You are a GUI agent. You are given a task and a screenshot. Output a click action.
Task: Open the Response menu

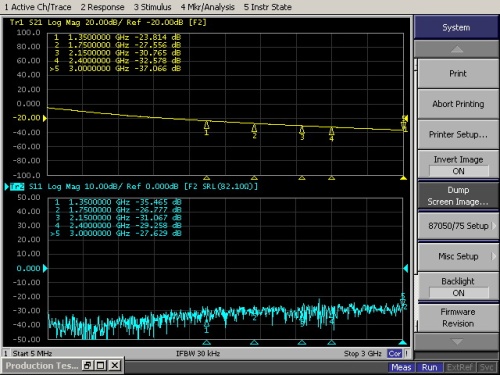(102, 7)
